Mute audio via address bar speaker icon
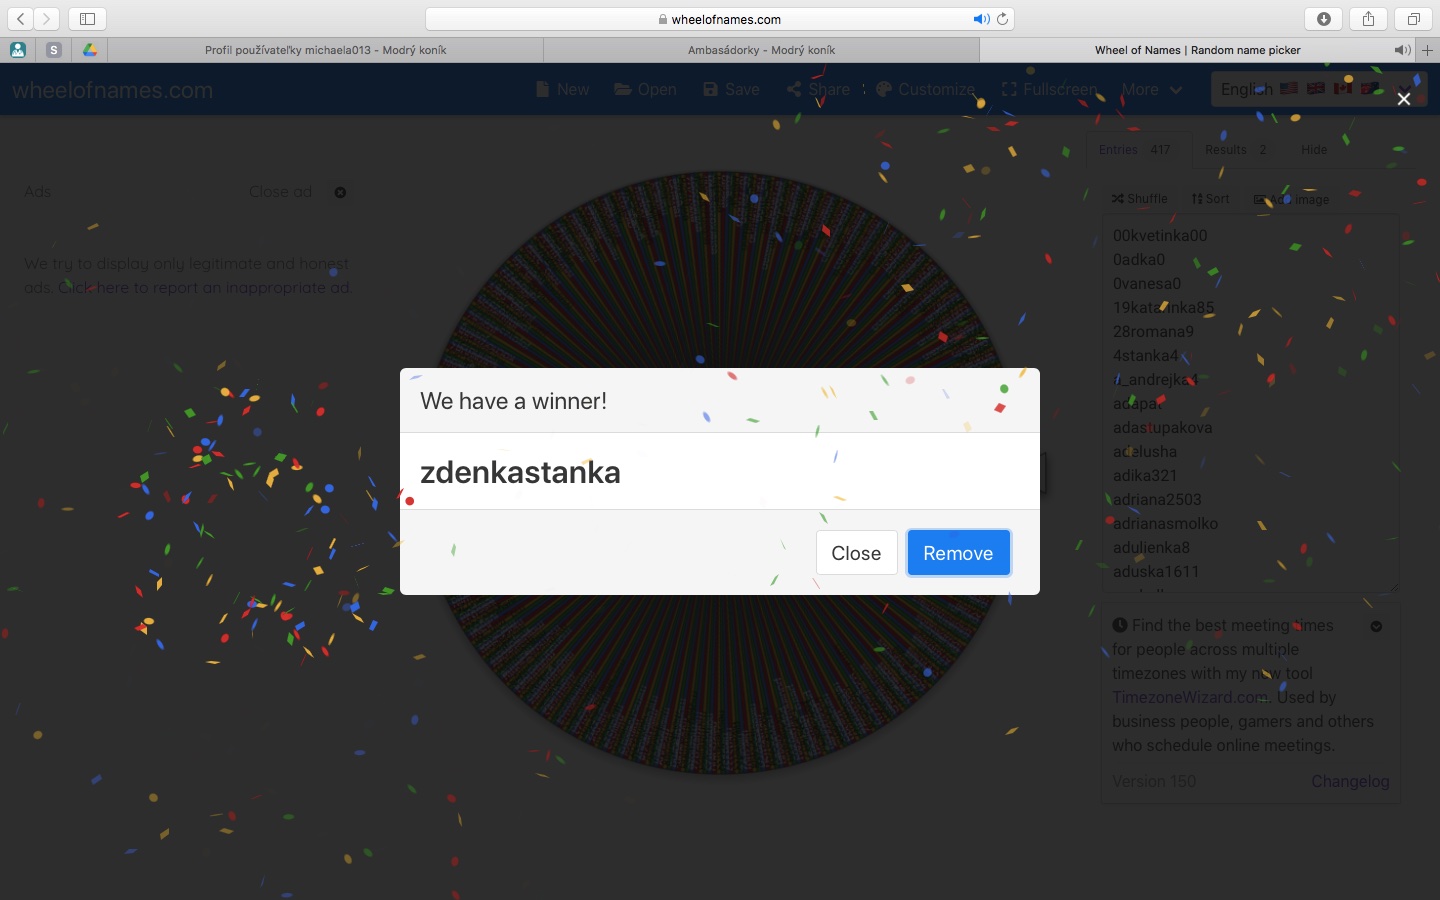 [980, 19]
